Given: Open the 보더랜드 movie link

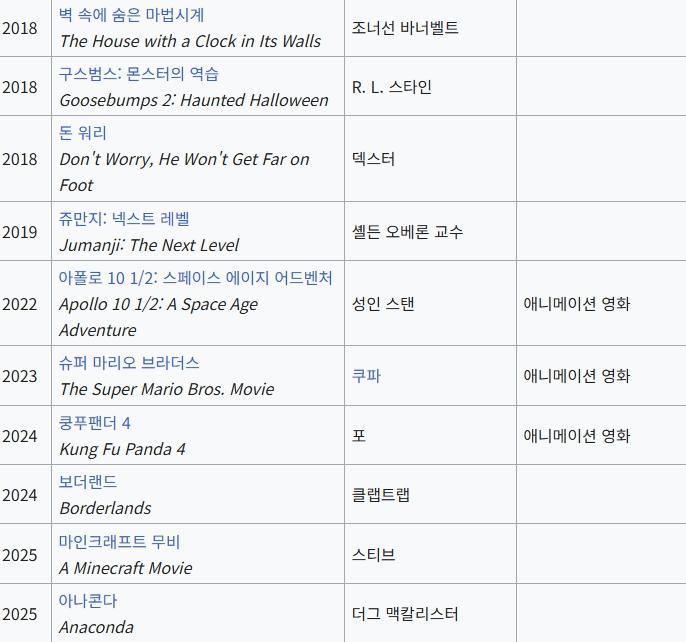Looking at the screenshot, I should (x=88, y=482).
